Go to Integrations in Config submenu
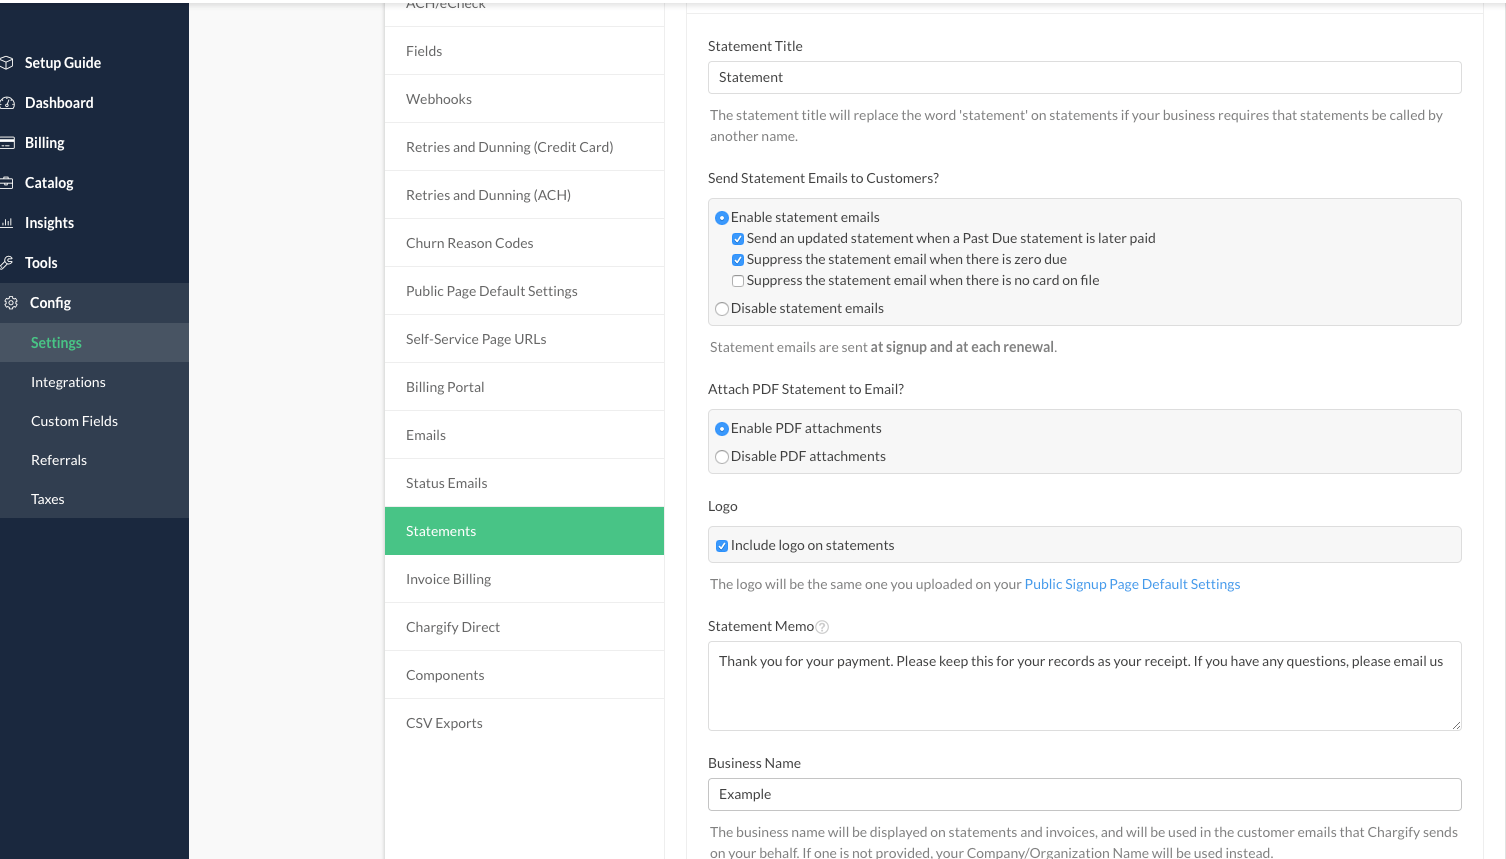The image size is (1506, 859). (x=68, y=382)
